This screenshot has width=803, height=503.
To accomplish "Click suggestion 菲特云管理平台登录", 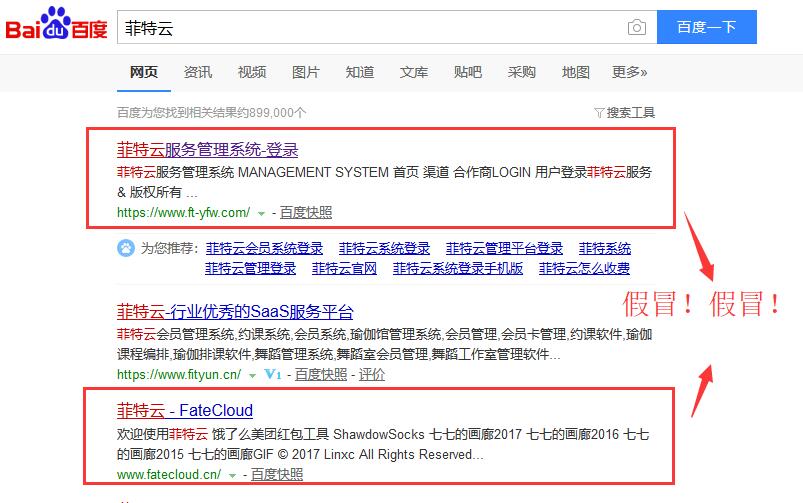I will 504,248.
